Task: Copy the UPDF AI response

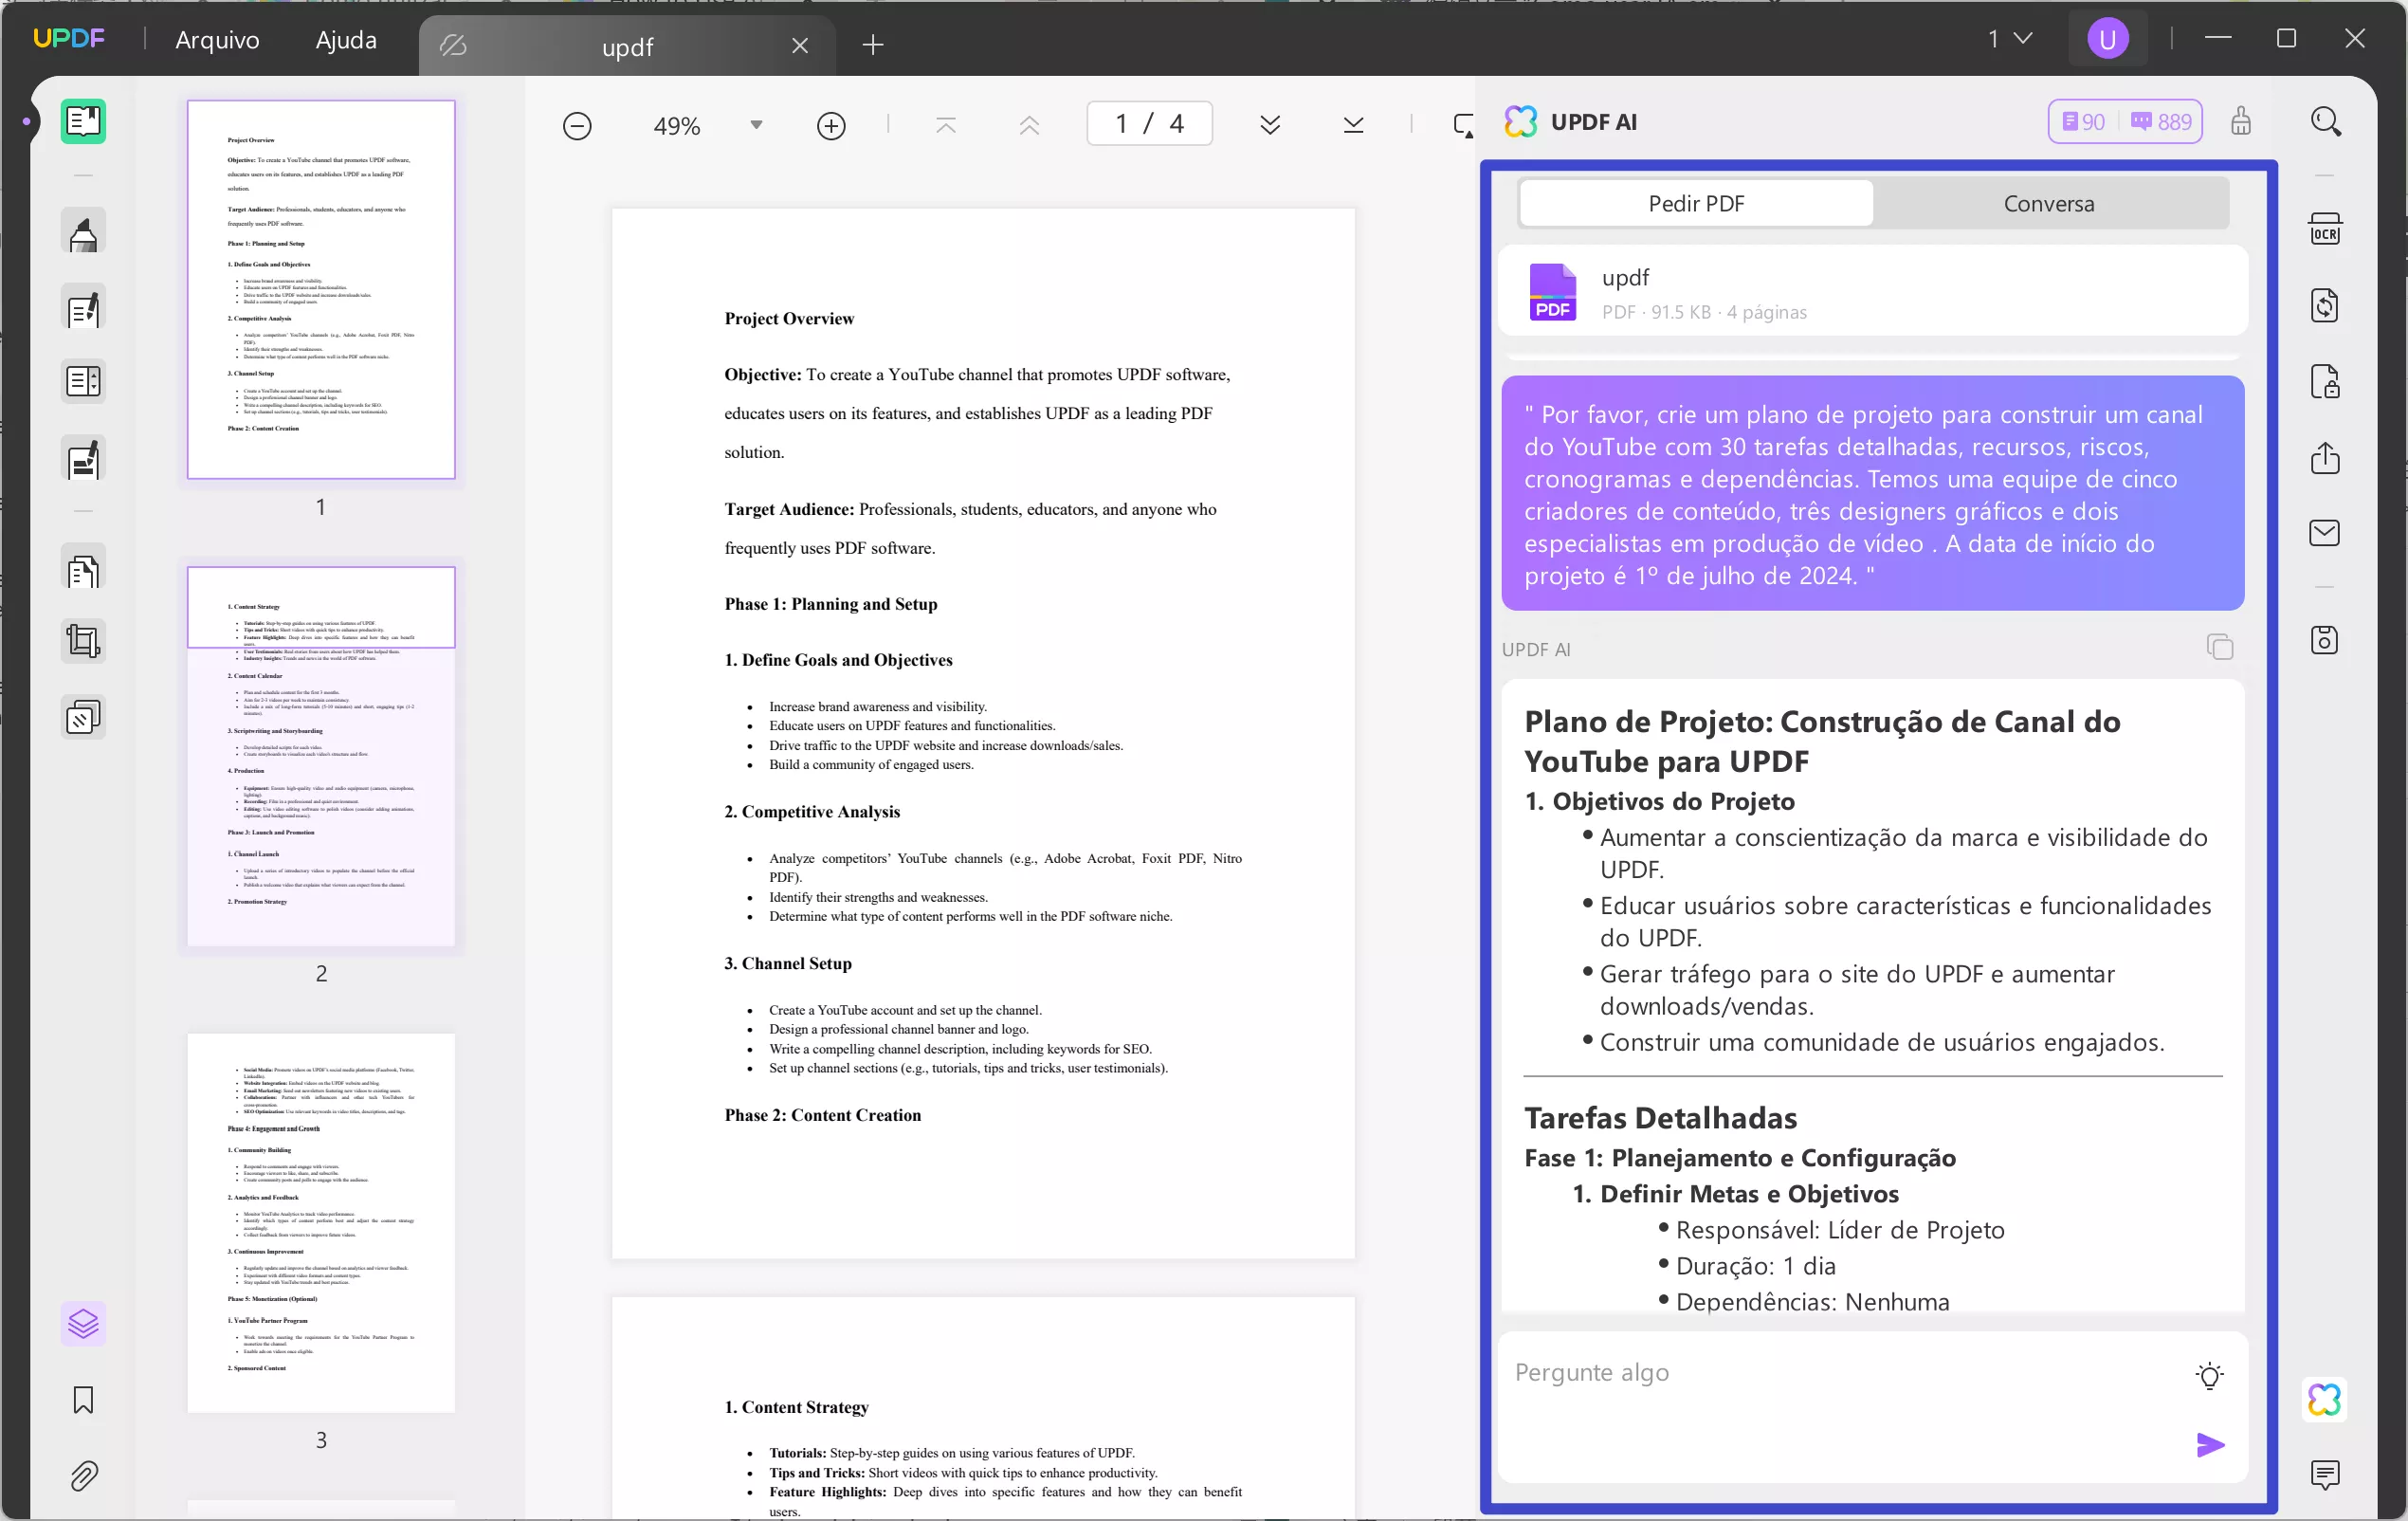Action: (x=2221, y=647)
